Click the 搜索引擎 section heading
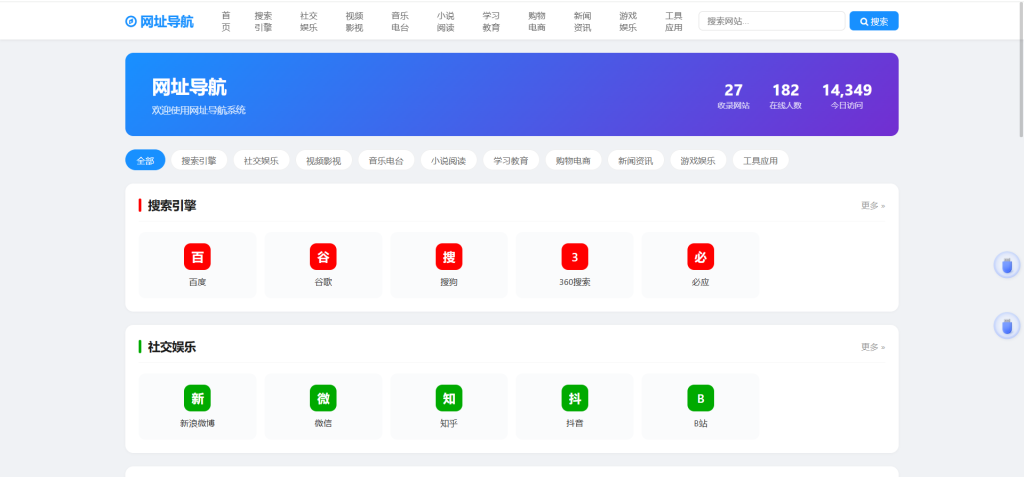Viewport: 1024px width, 477px height. pos(172,205)
